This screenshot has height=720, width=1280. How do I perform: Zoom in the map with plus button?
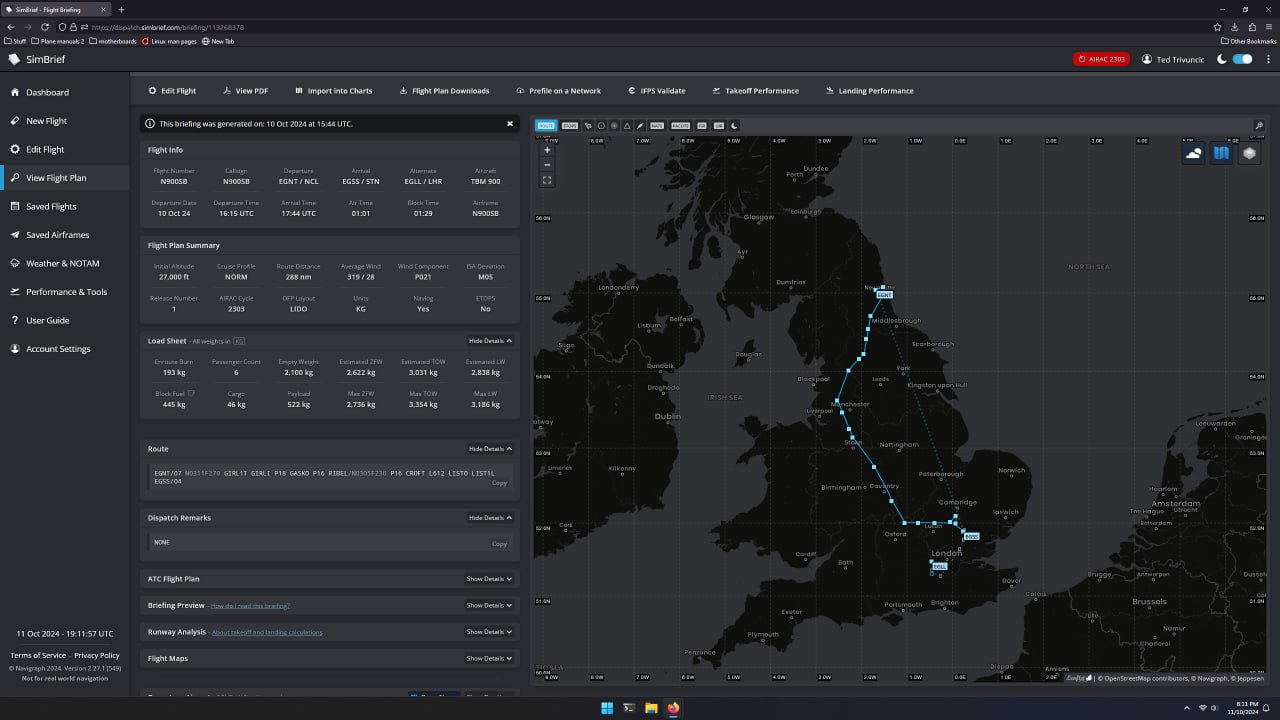(x=547, y=150)
